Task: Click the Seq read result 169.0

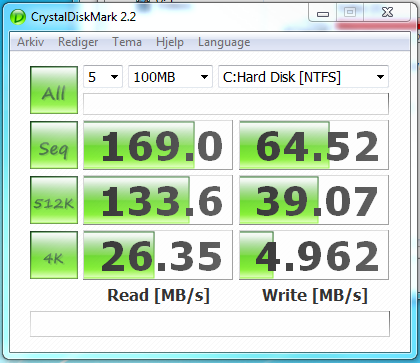Action: tap(158, 145)
